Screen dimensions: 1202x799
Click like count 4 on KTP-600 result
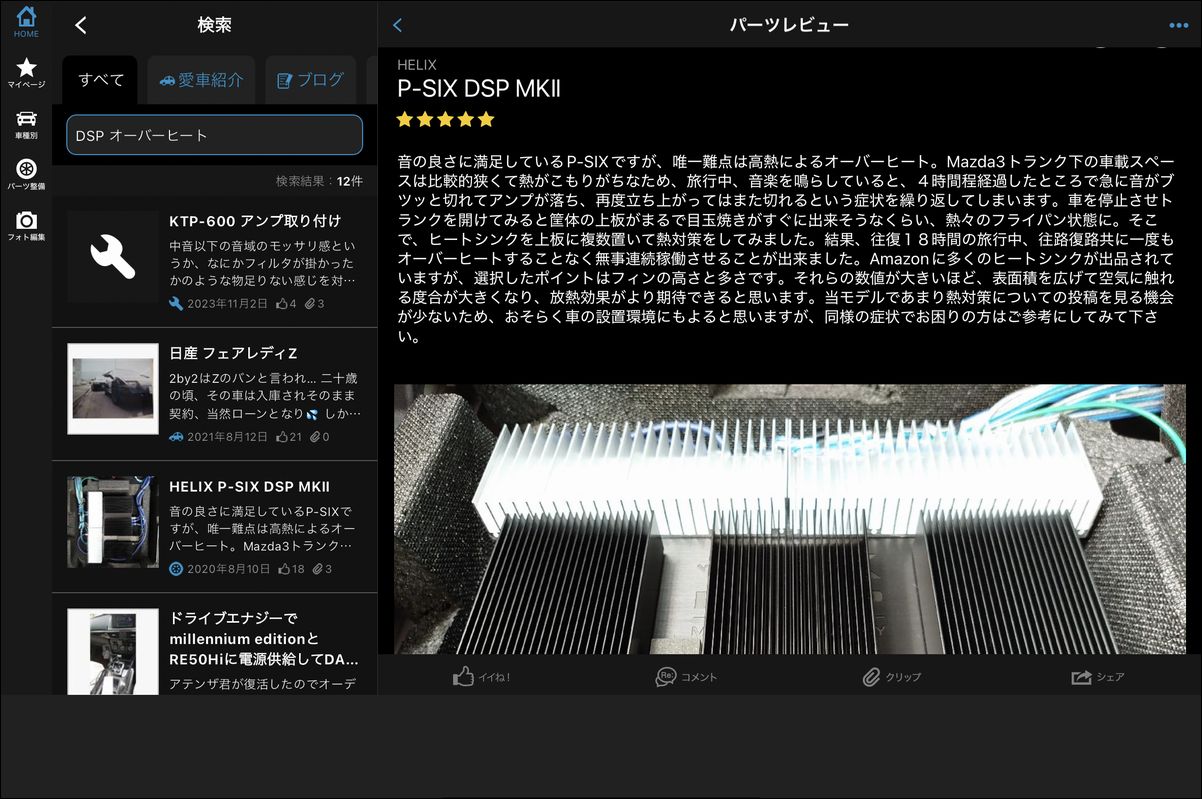(x=287, y=304)
